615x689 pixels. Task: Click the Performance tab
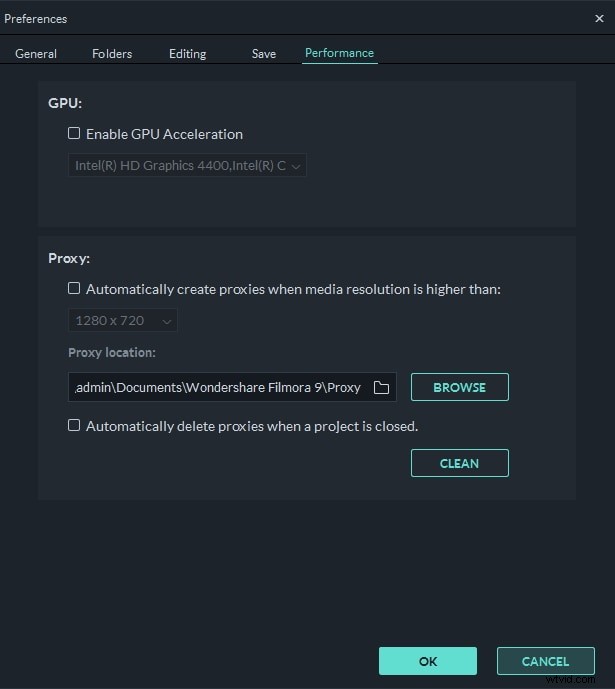coord(339,54)
